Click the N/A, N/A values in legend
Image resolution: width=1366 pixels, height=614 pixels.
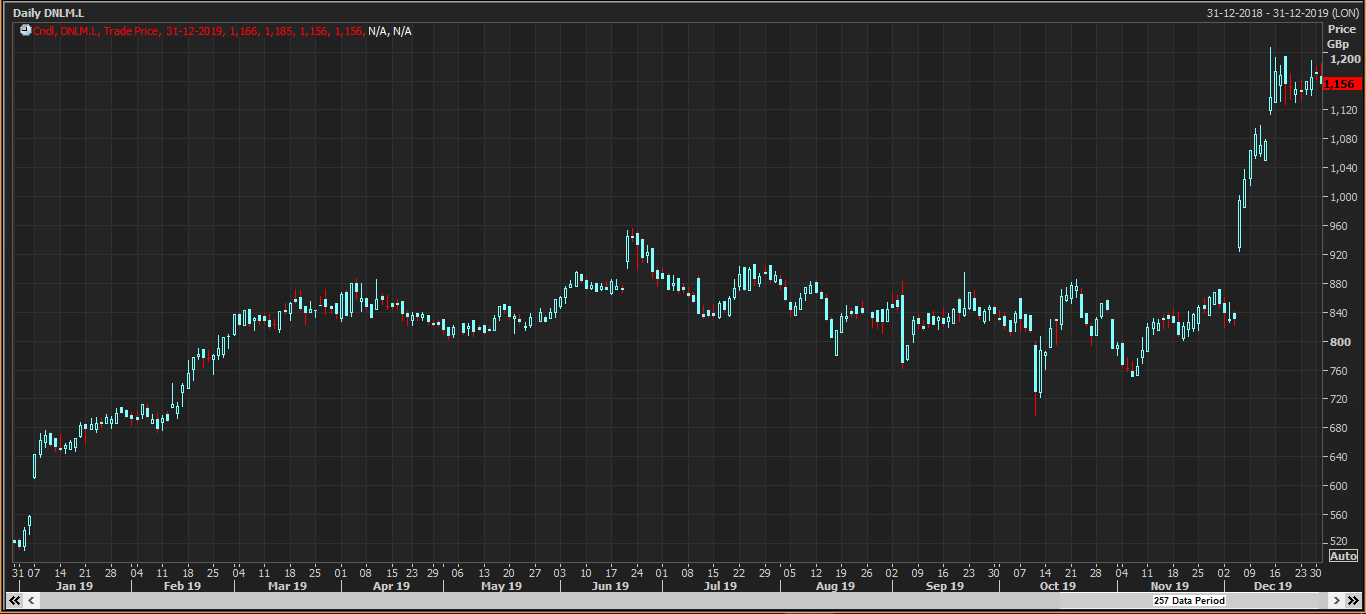click(x=390, y=31)
